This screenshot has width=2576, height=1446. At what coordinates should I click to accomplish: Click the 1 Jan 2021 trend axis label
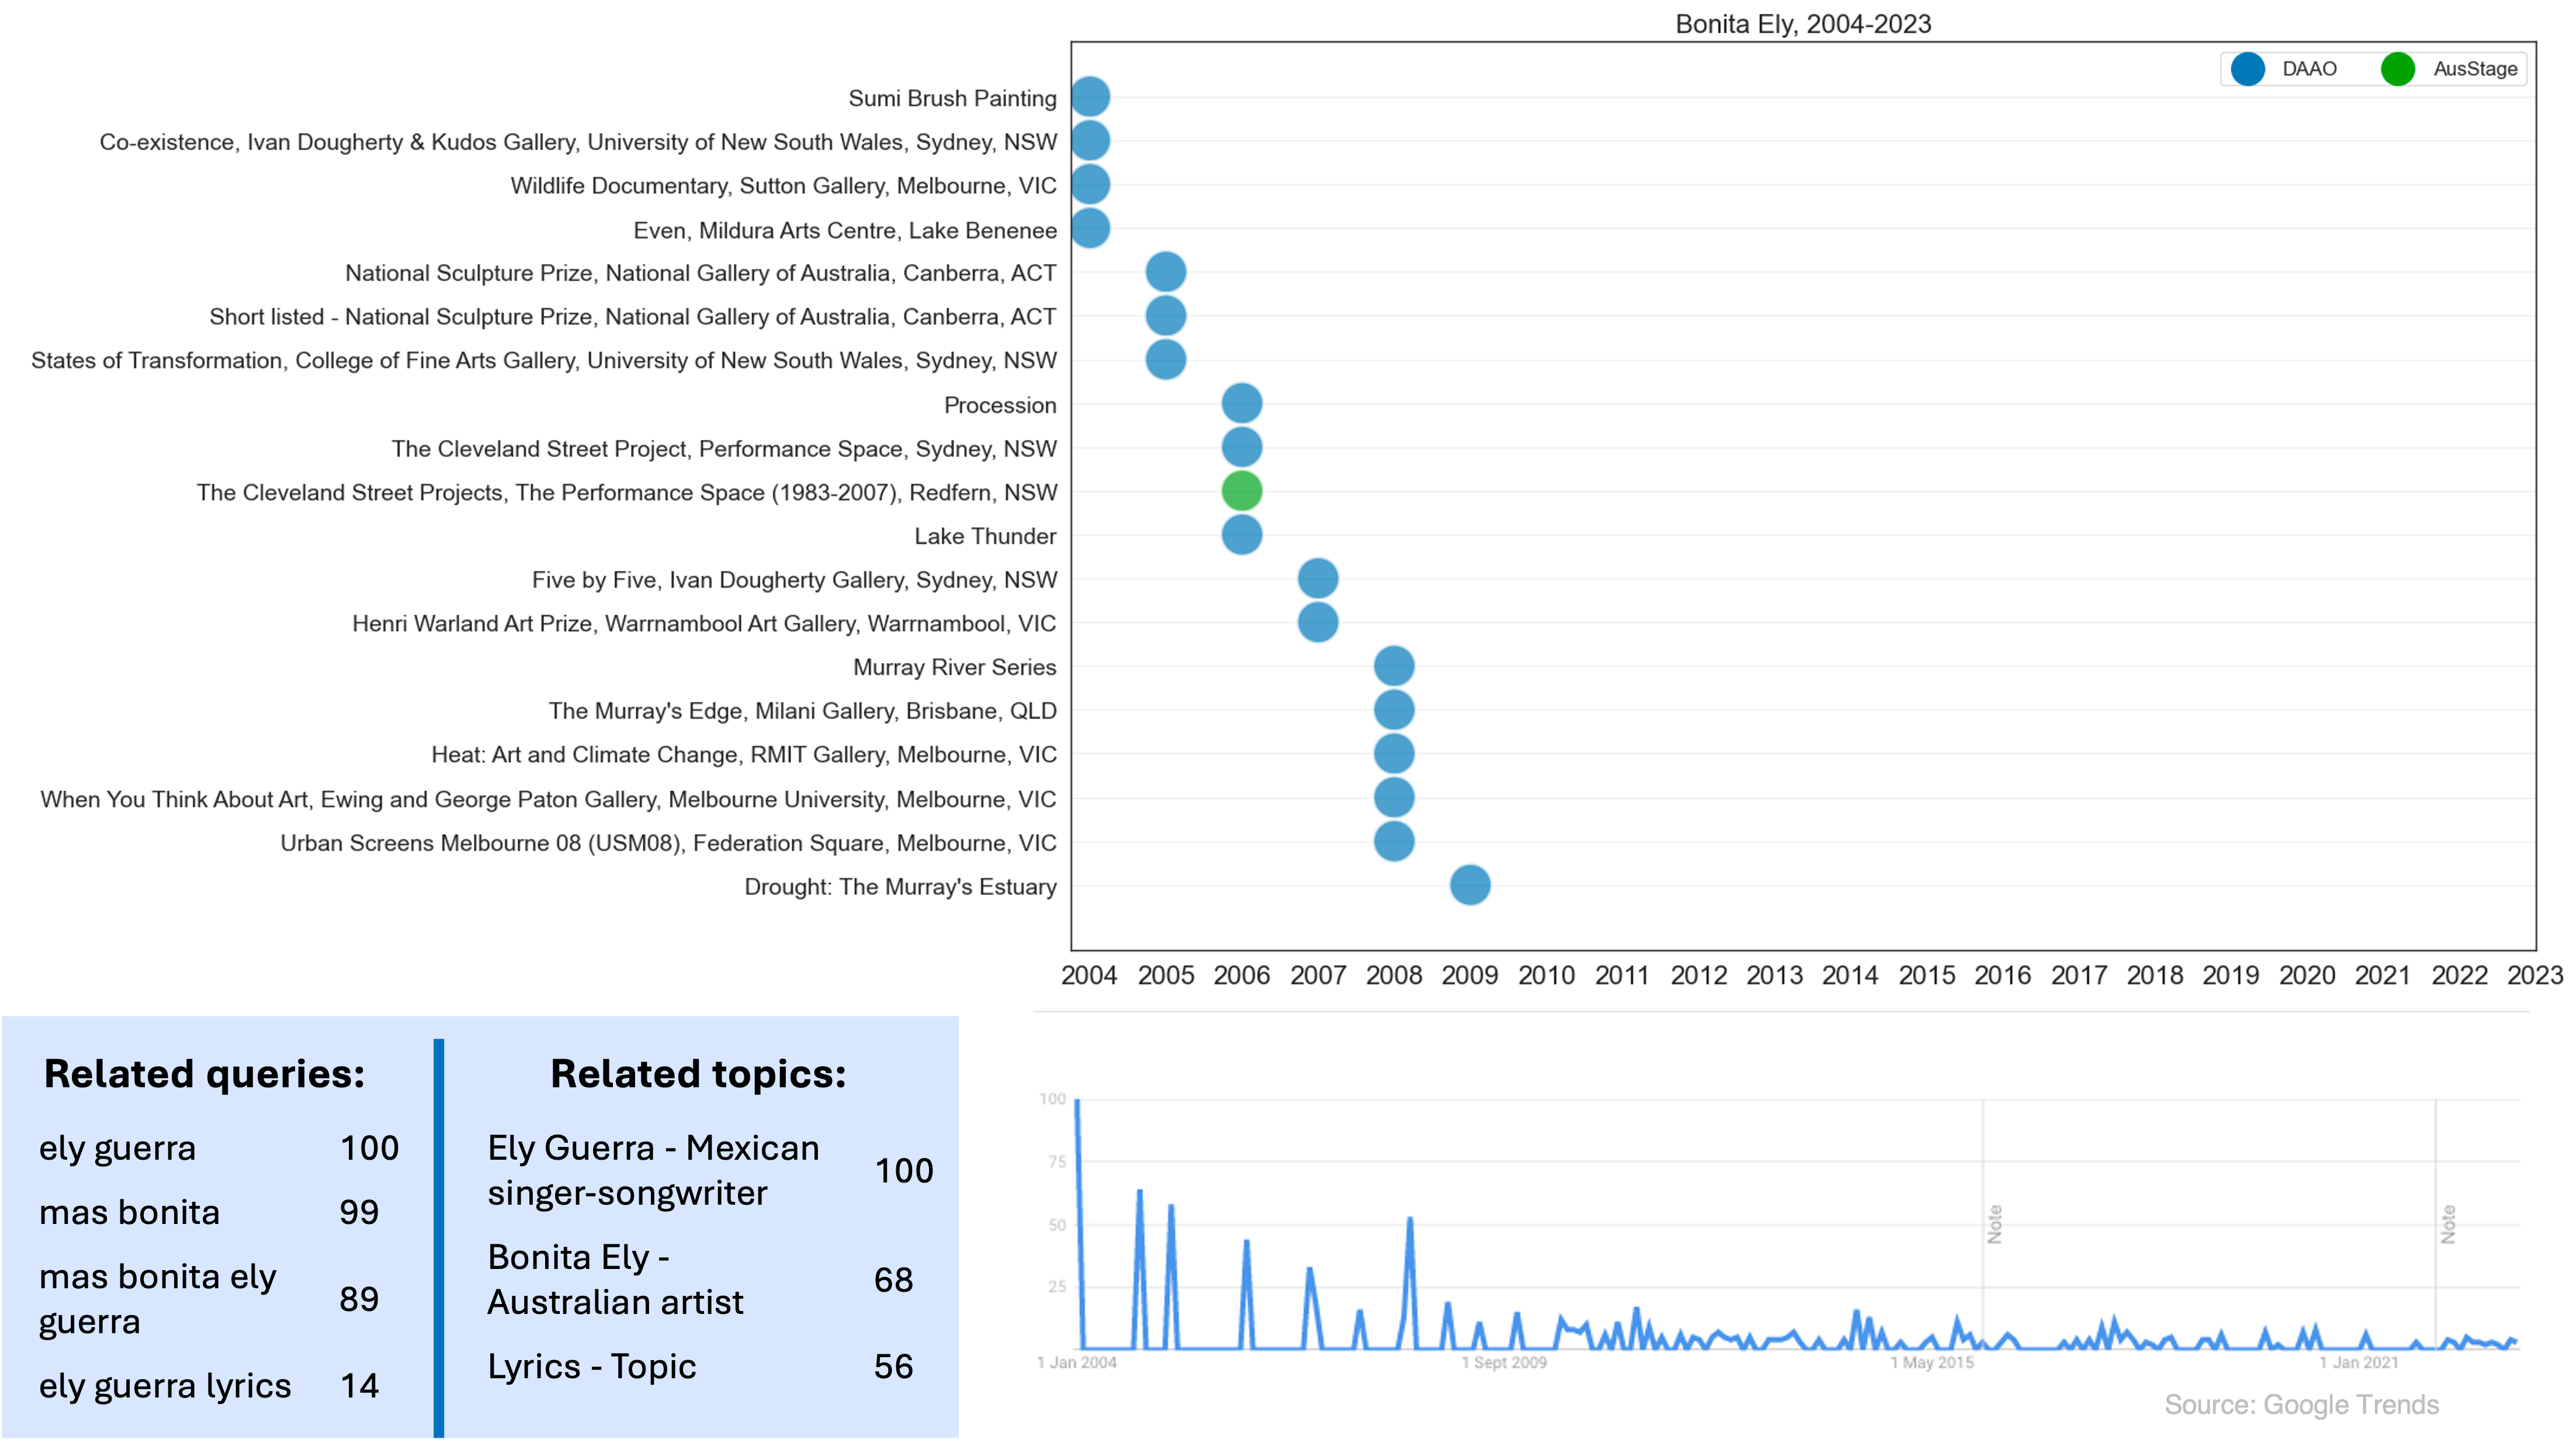pyautogui.click(x=2359, y=1363)
